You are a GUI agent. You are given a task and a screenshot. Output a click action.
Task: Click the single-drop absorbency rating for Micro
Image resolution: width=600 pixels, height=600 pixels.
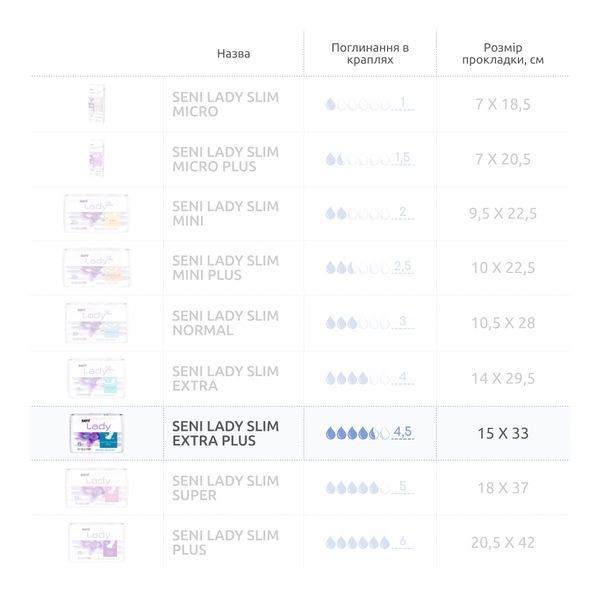370,104
